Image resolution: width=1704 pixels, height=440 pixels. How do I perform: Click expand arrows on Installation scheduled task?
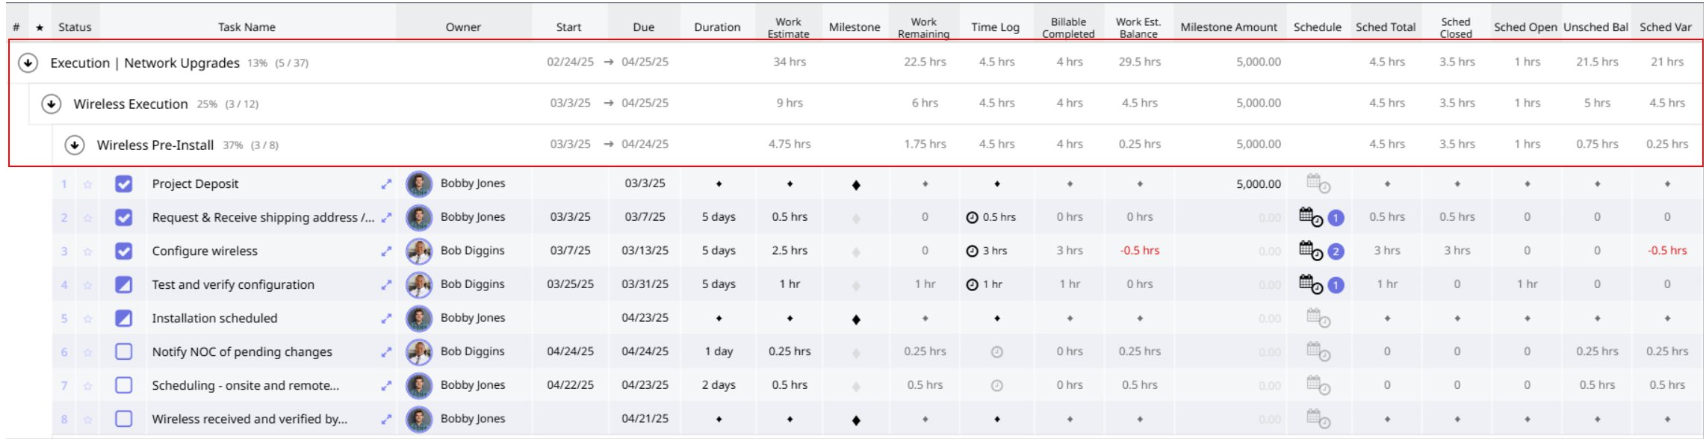pyautogui.click(x=386, y=319)
